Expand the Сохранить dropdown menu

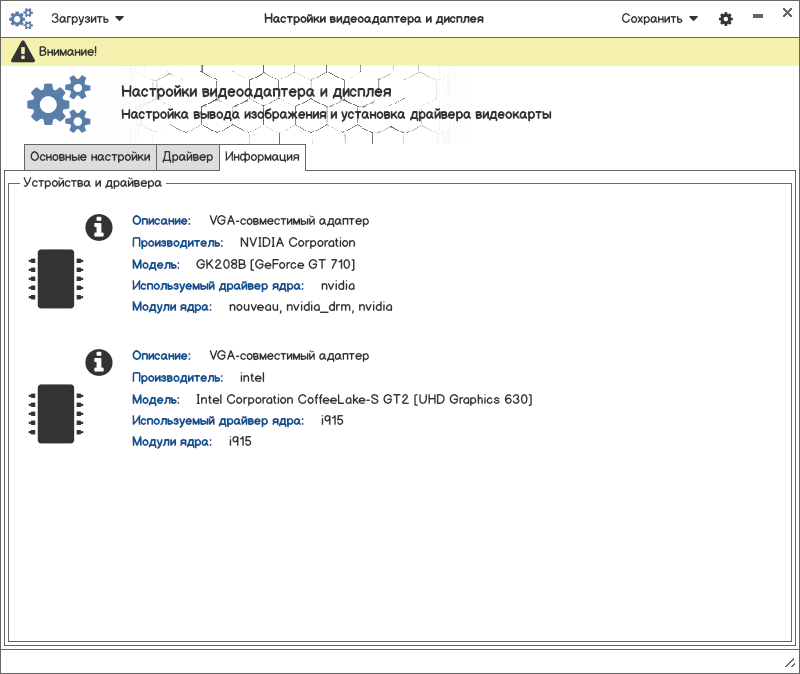pos(659,18)
